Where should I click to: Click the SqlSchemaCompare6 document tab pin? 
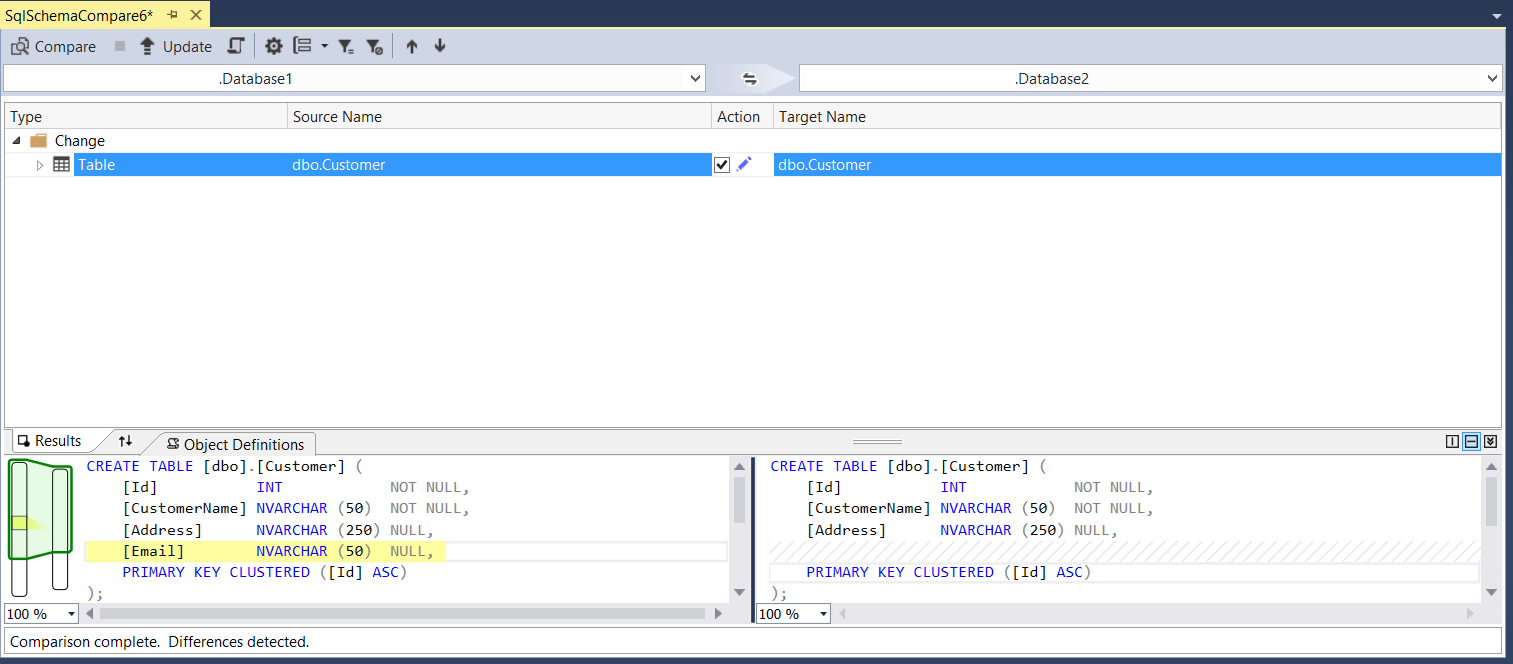coord(172,15)
